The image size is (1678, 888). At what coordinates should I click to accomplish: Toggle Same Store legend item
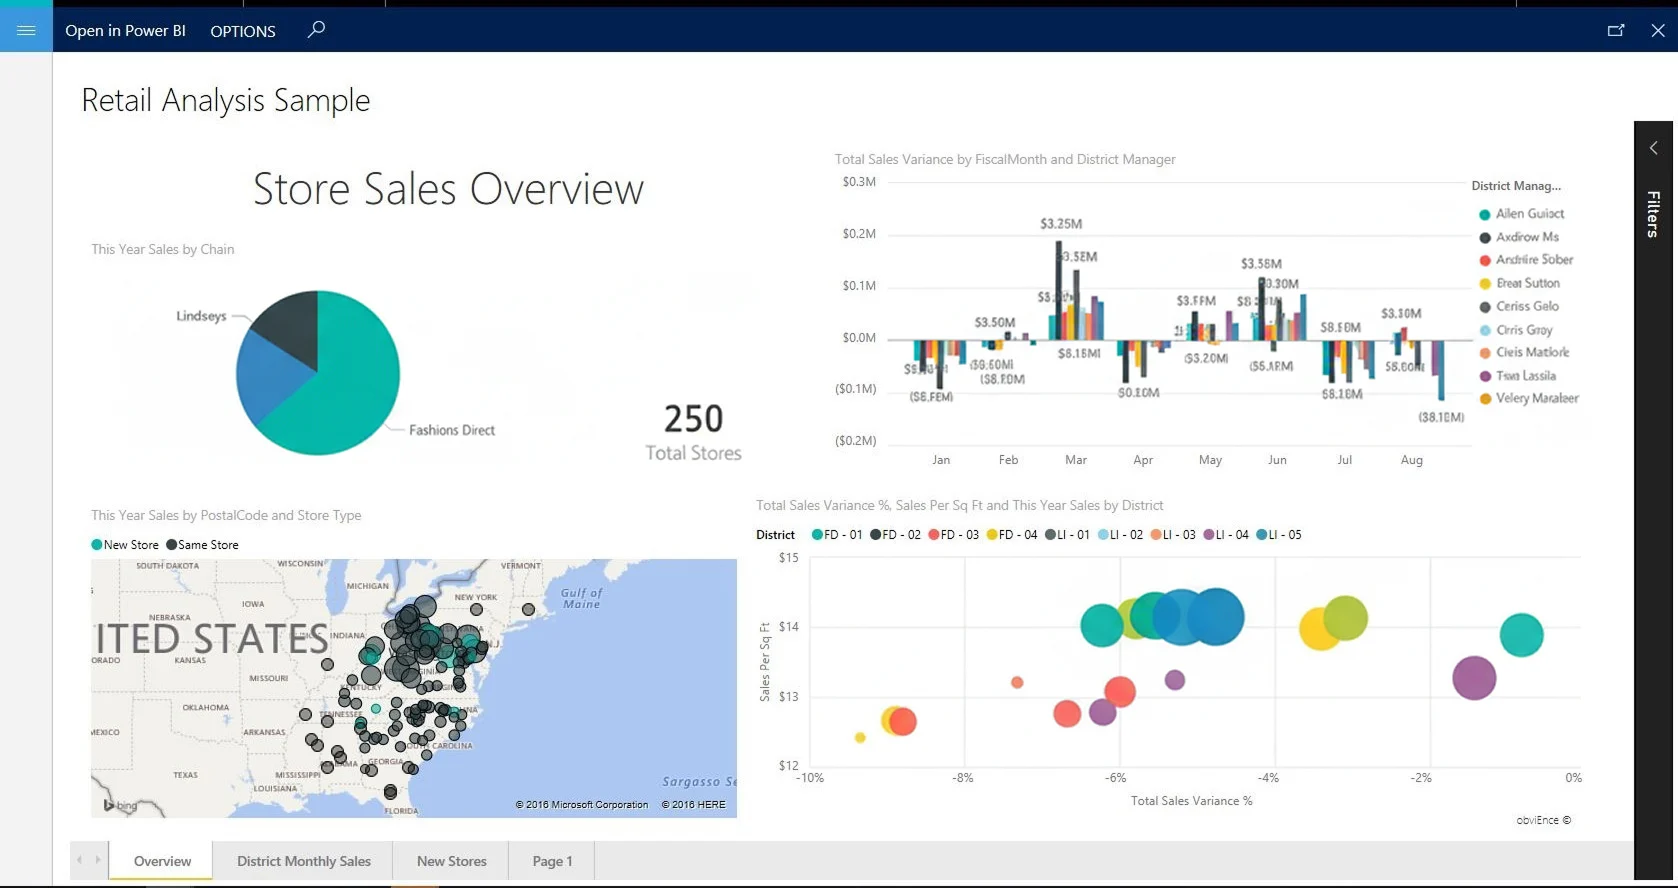pyautogui.click(x=203, y=545)
